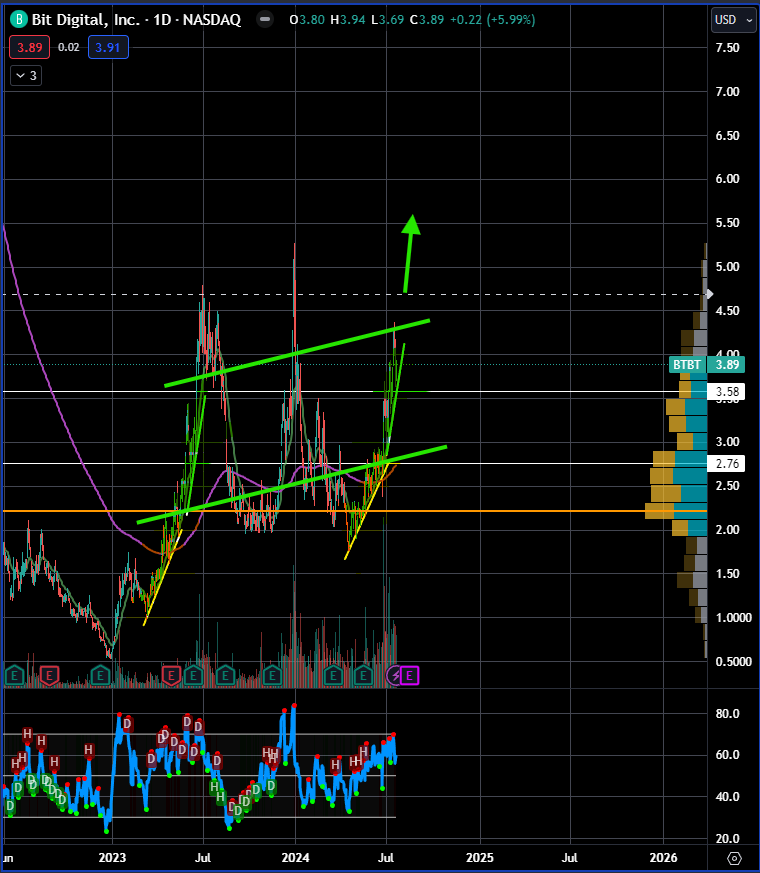Click the red earnings marker before 2023
The width and height of the screenshot is (760, 873).
point(50,676)
